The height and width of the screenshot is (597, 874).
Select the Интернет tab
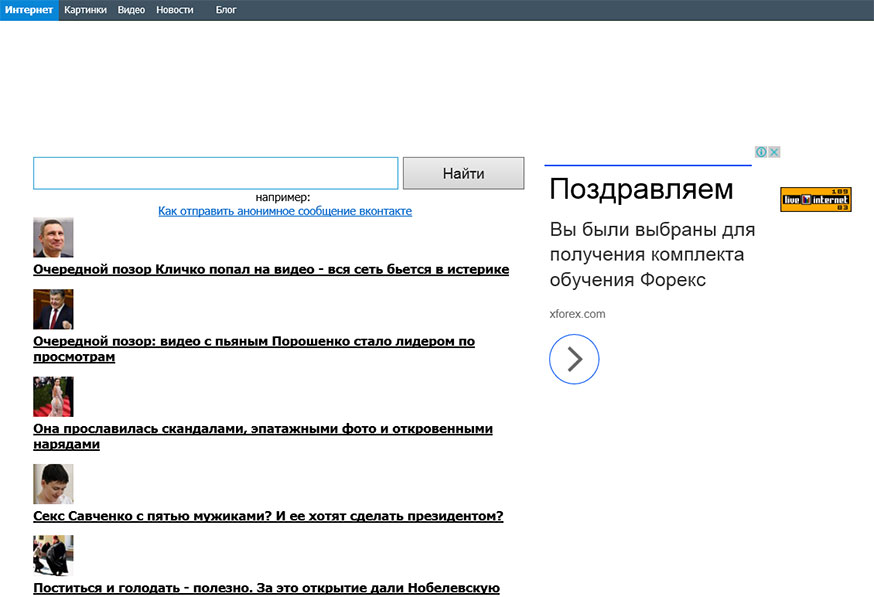point(29,10)
